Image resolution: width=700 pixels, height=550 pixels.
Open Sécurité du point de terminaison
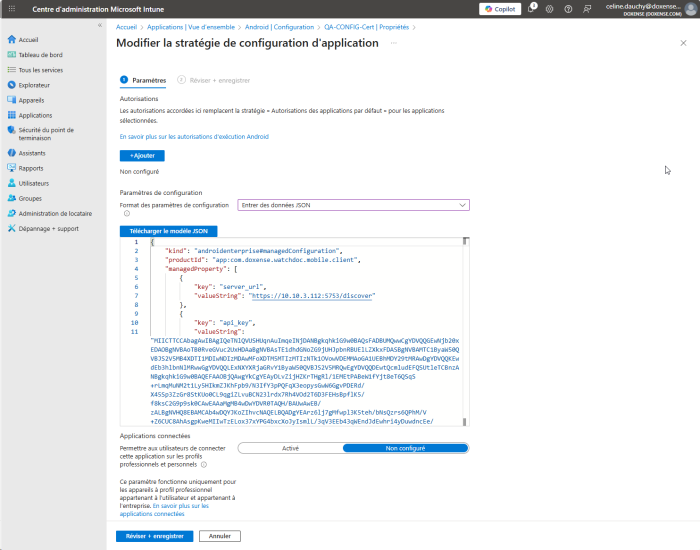(46, 134)
